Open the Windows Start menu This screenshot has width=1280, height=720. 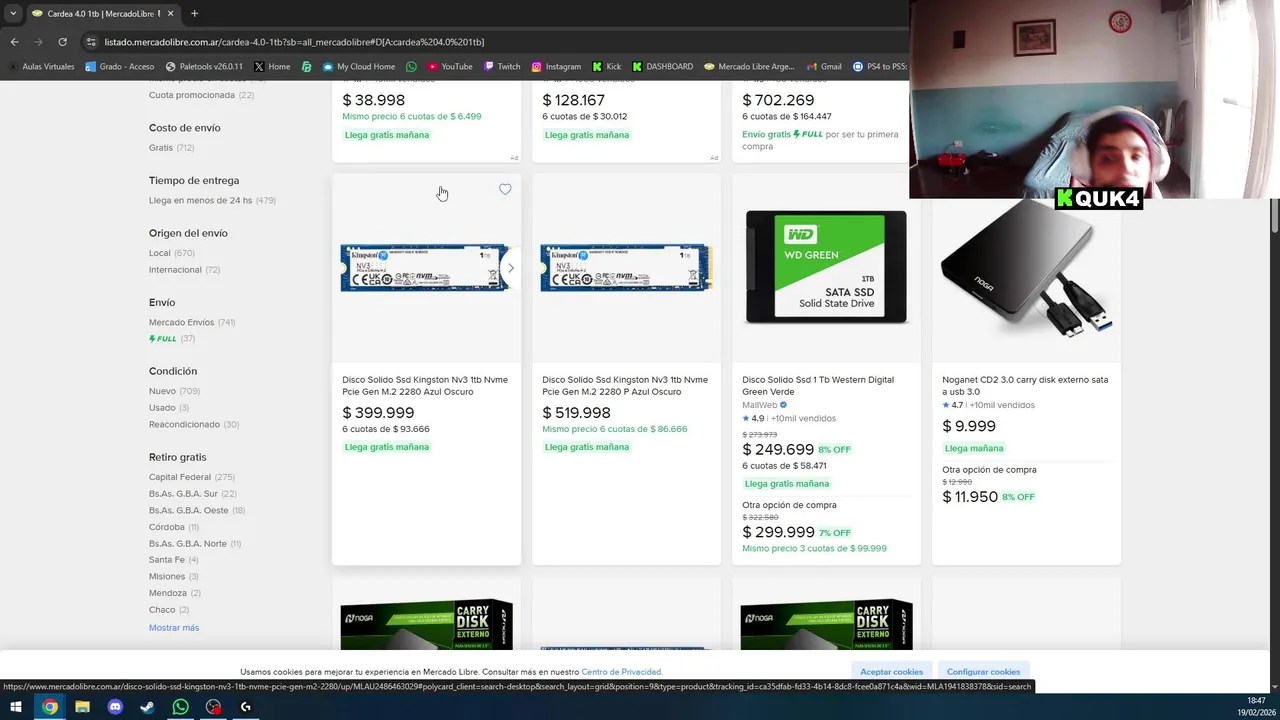pos(16,706)
